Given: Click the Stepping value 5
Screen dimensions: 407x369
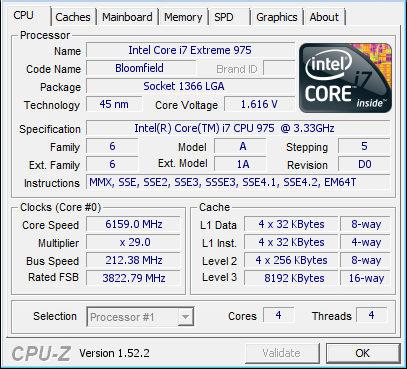Looking at the screenshot, I should pyautogui.click(x=364, y=146).
